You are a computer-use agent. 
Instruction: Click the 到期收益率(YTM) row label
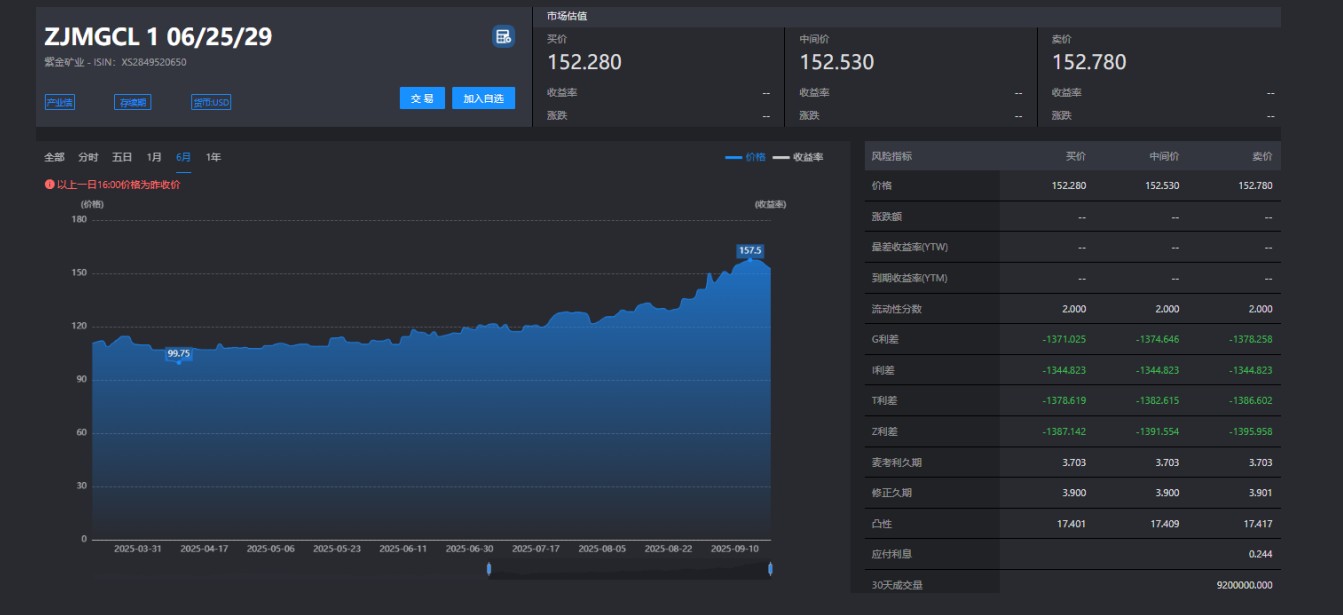pyautogui.click(x=910, y=278)
